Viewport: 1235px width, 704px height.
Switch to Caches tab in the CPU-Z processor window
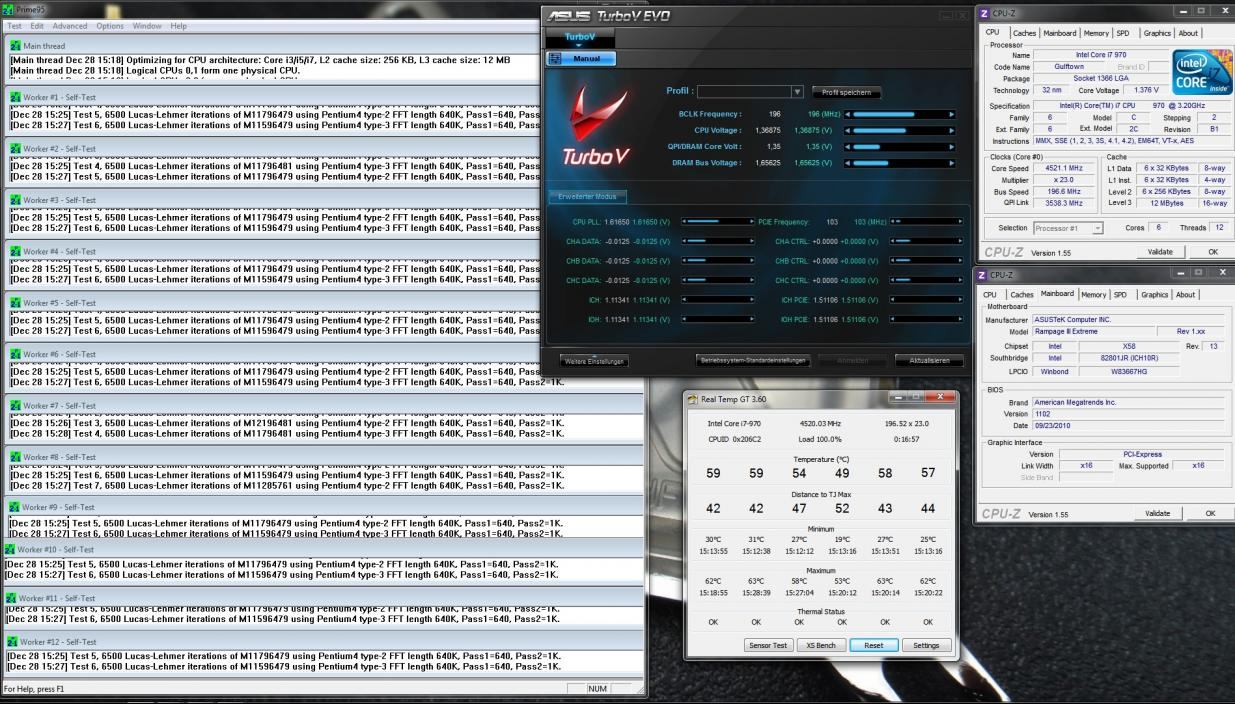(x=1024, y=33)
